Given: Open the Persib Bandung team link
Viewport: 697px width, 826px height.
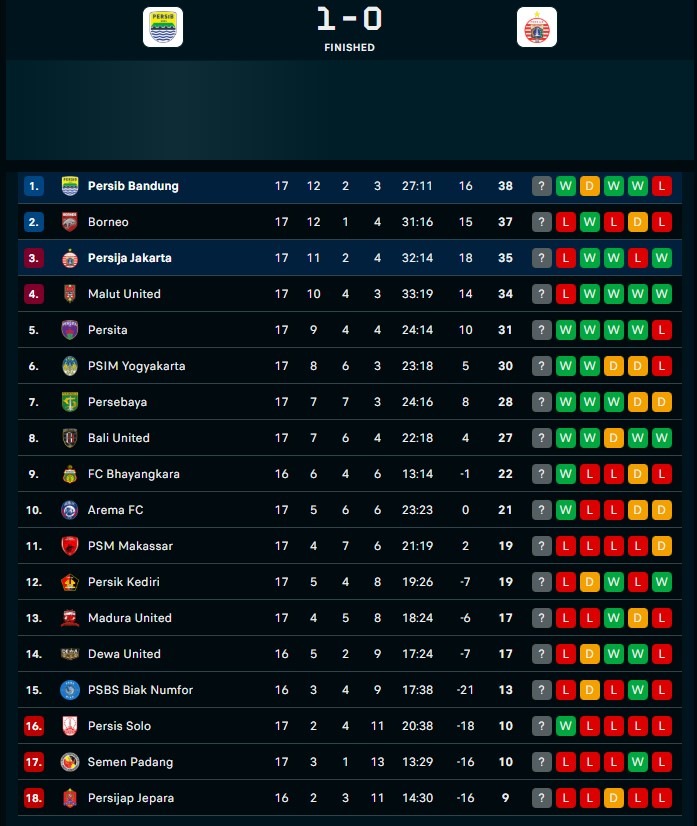Looking at the screenshot, I should pyautogui.click(x=133, y=186).
